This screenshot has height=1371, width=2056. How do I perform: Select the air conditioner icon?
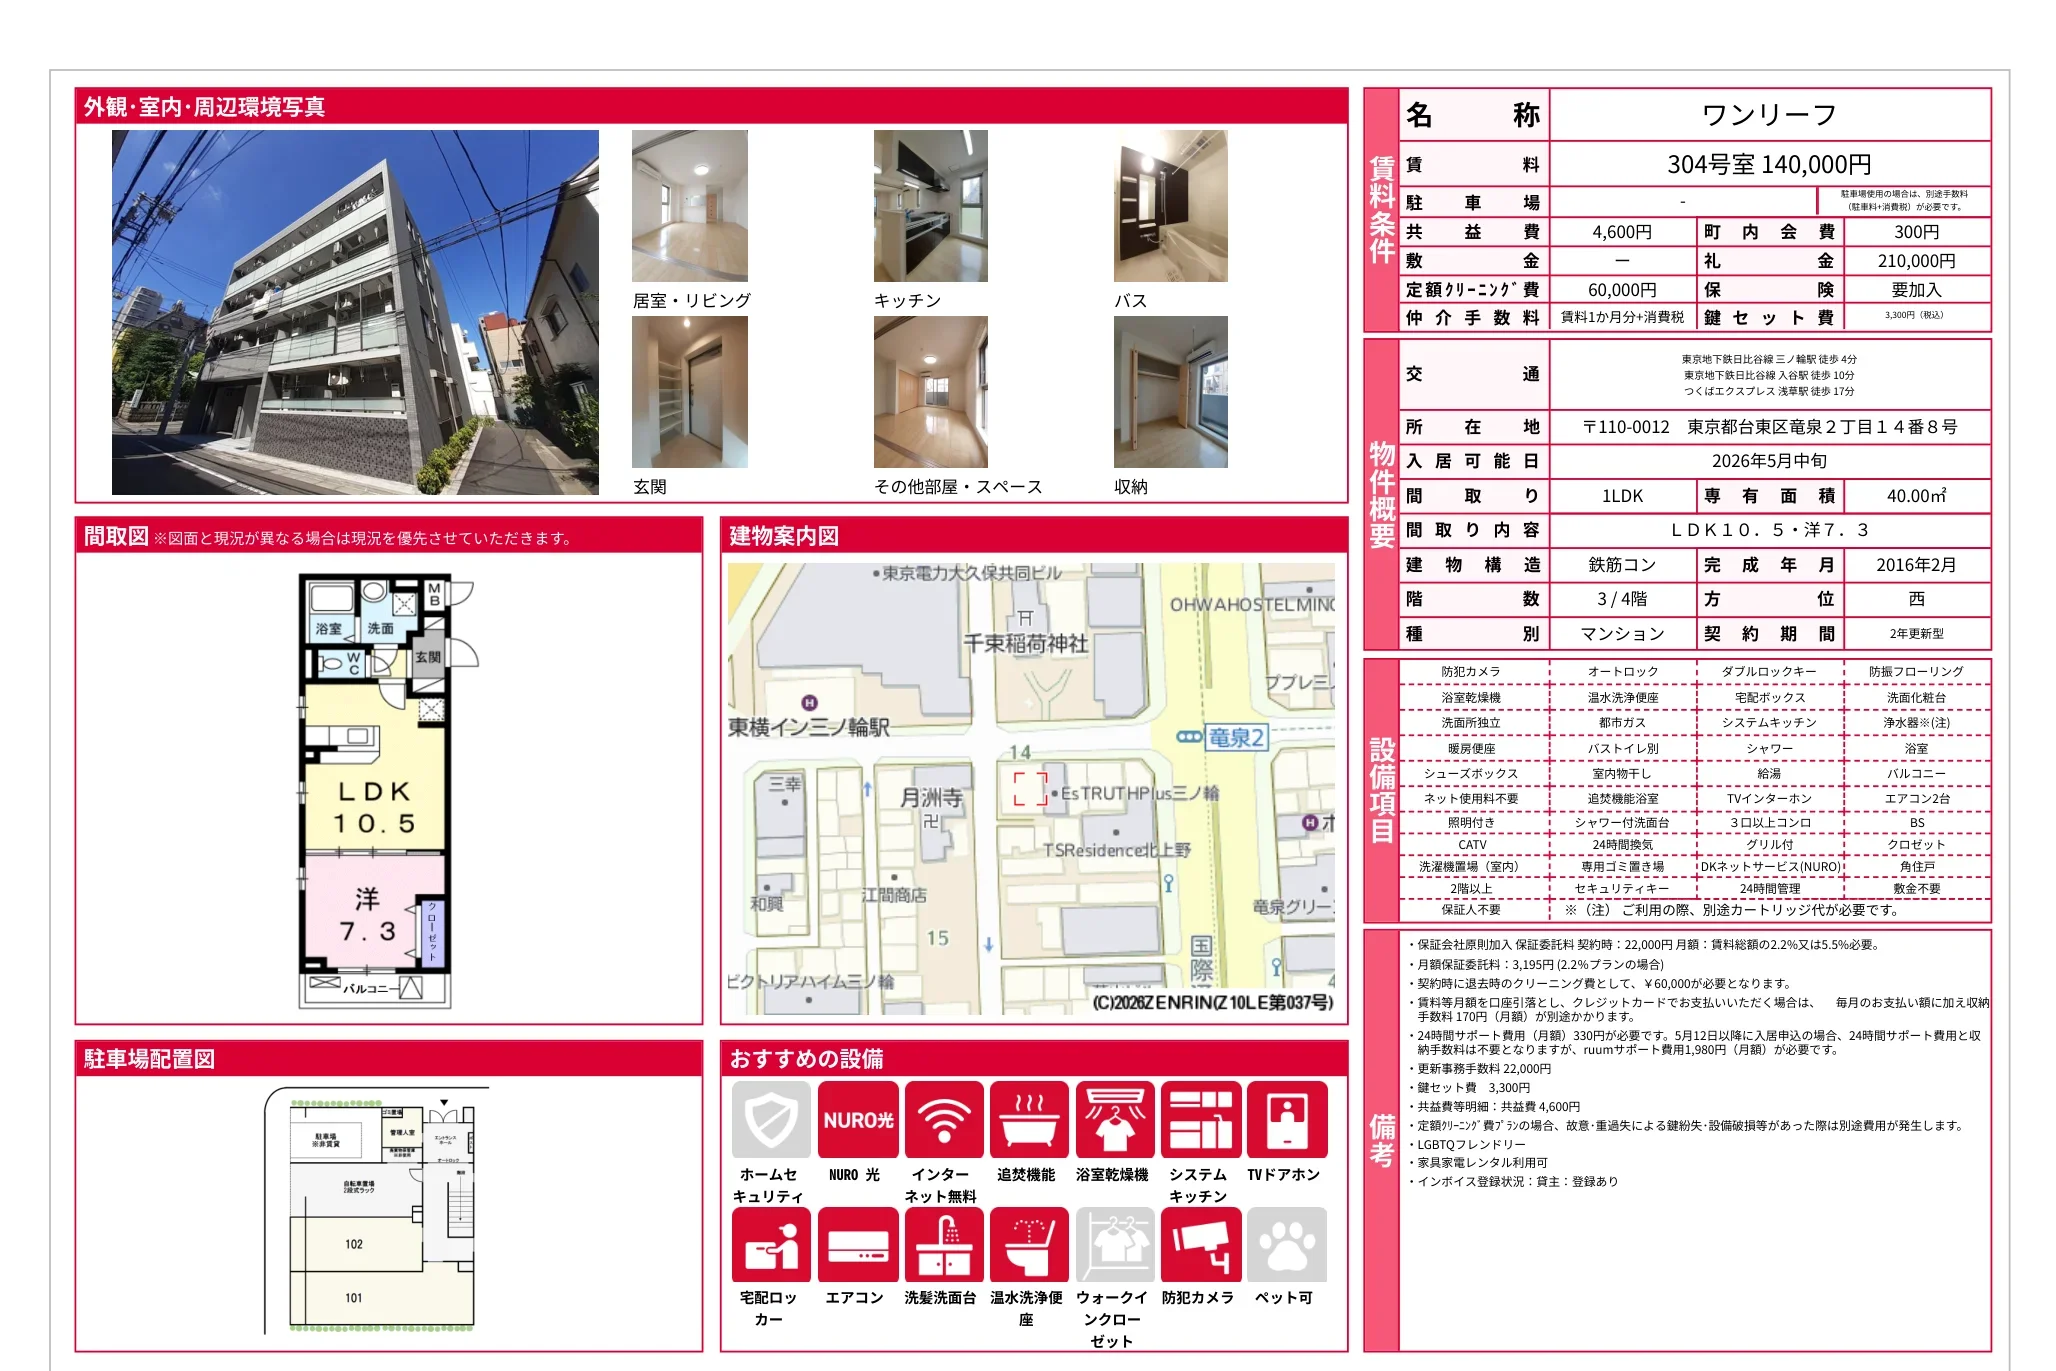(857, 1245)
